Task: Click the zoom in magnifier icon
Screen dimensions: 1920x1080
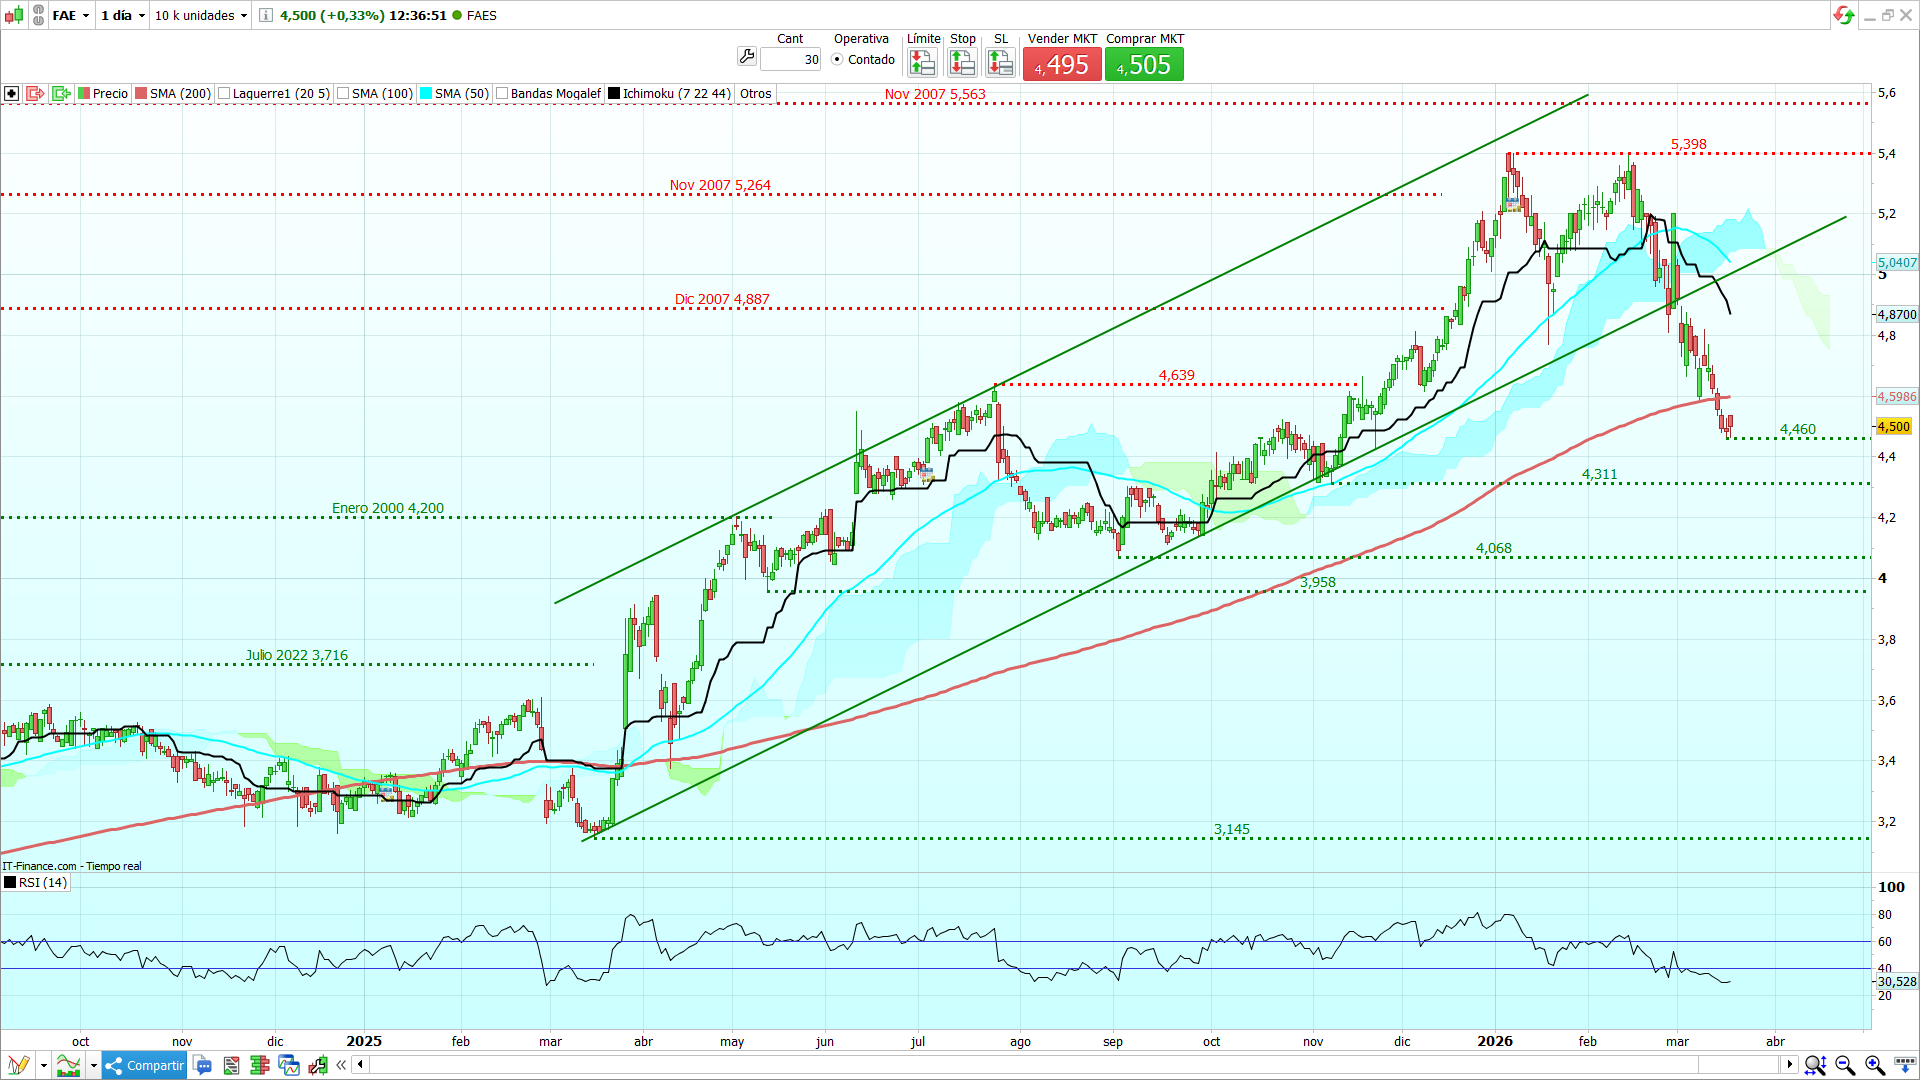Action: 1874,1065
